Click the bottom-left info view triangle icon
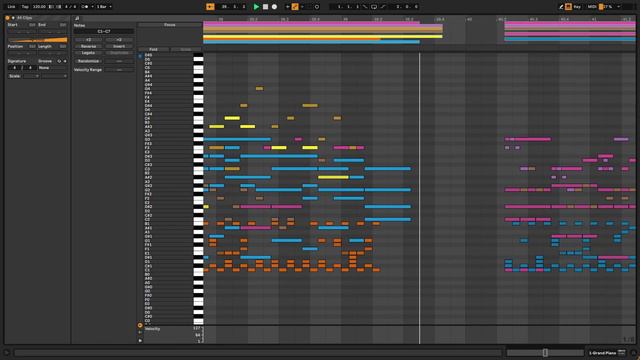Viewport: 640px width, 360px height. 7,353
